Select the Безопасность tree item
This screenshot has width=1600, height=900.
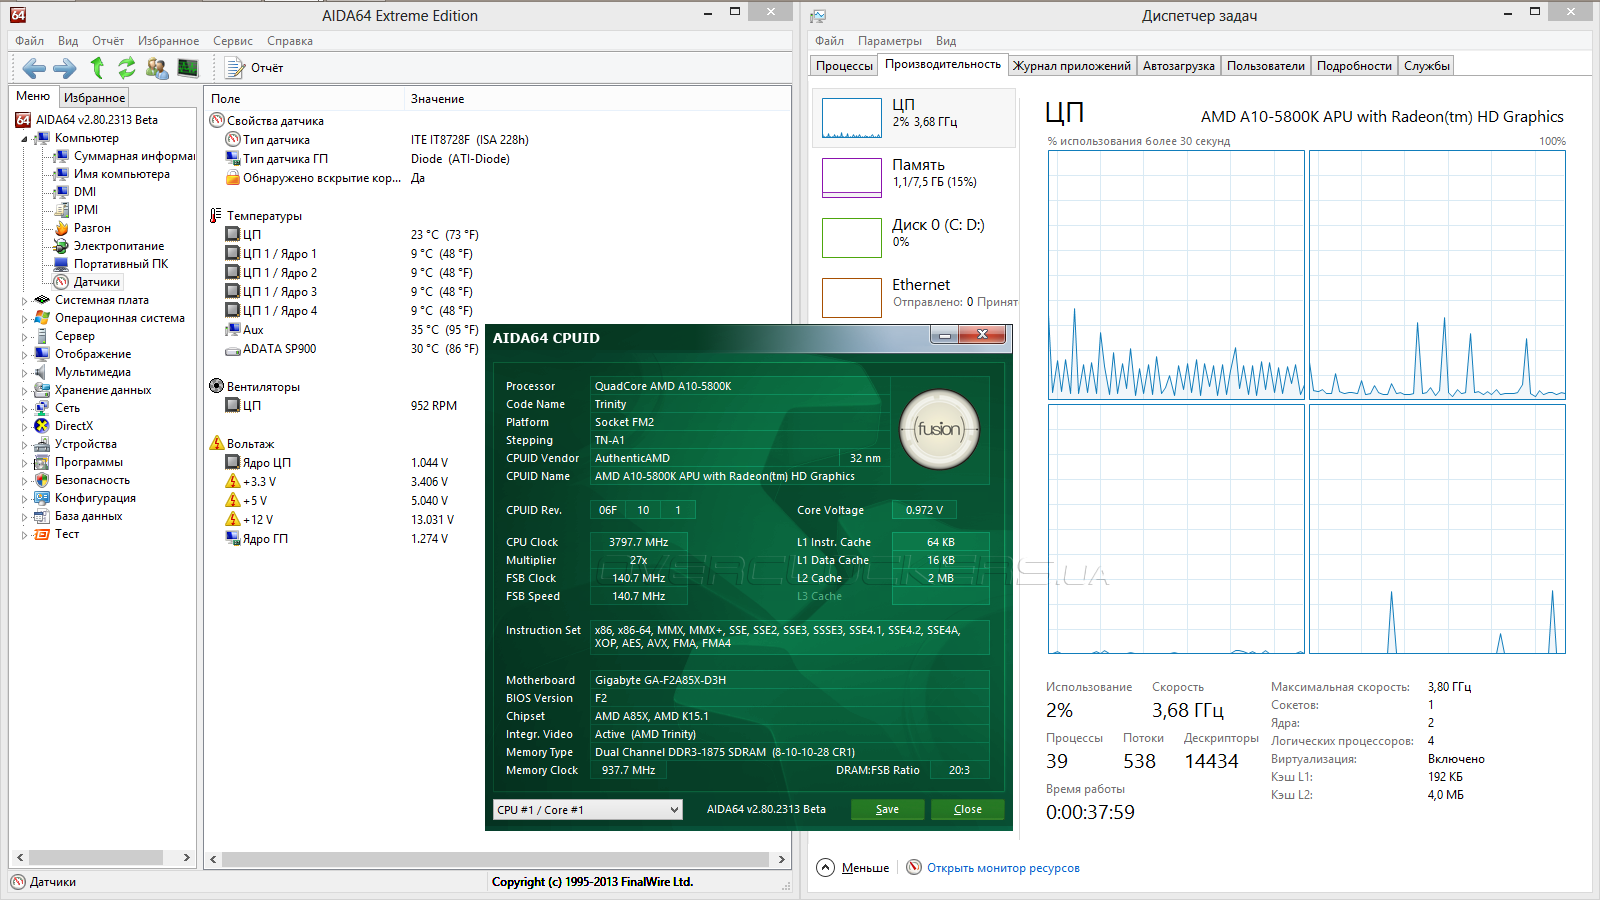(82, 480)
